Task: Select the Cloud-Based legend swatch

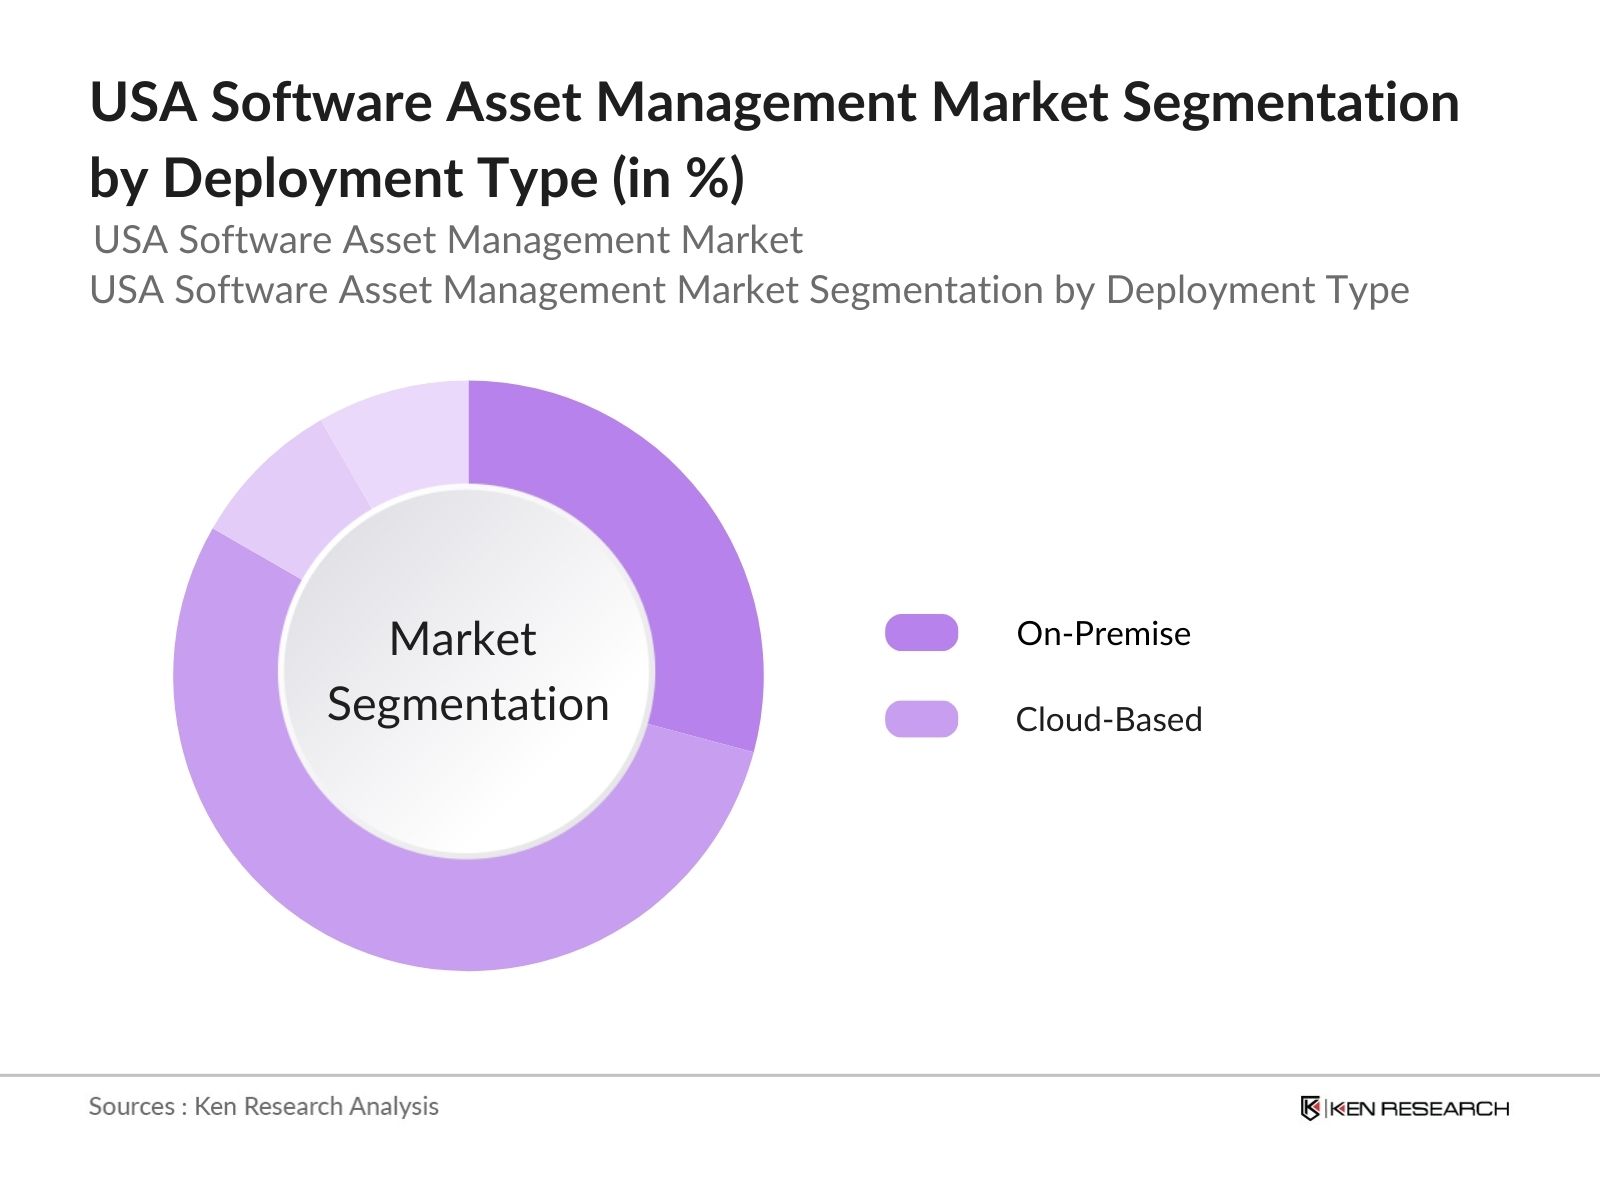Action: pyautogui.click(x=920, y=719)
